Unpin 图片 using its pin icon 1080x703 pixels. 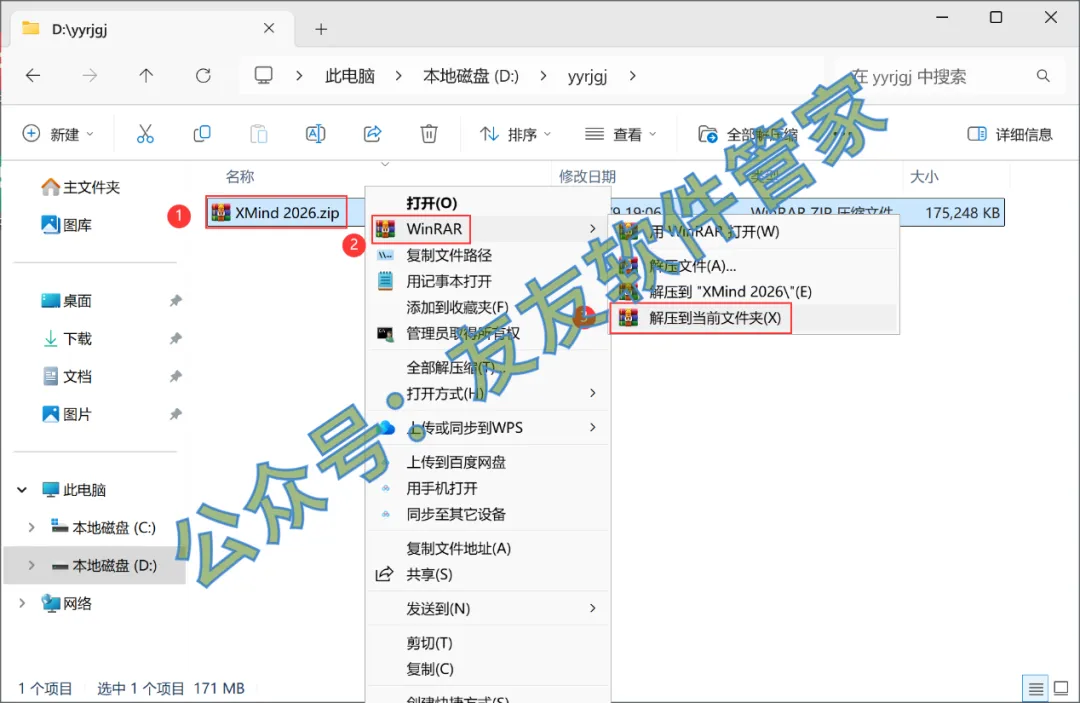pos(176,415)
